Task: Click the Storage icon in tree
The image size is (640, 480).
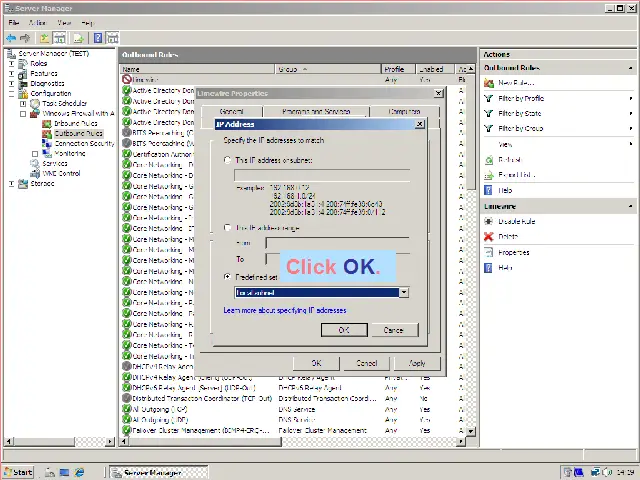Action: [x=23, y=184]
